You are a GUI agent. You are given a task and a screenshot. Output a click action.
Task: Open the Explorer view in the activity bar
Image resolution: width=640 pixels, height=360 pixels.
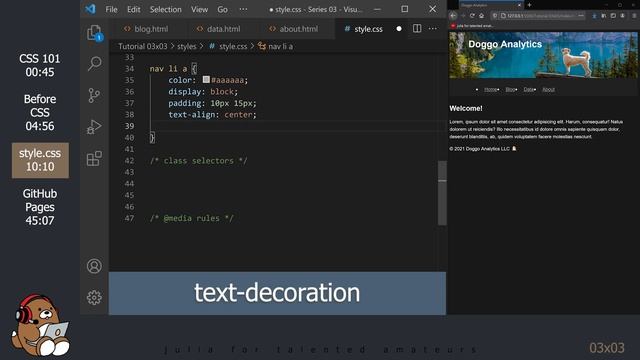(x=94, y=33)
